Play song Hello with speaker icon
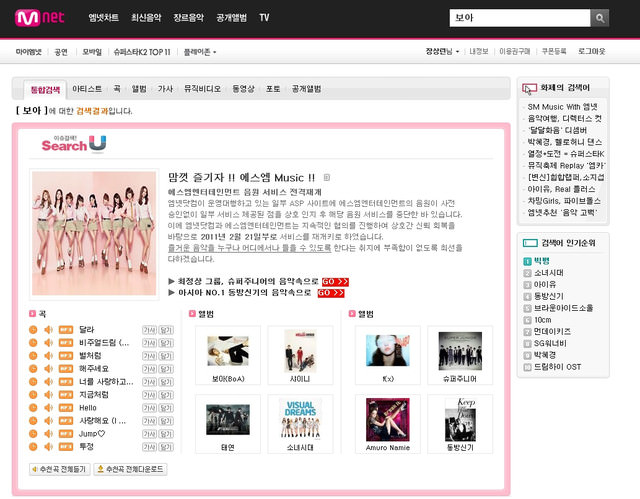 tap(49, 408)
